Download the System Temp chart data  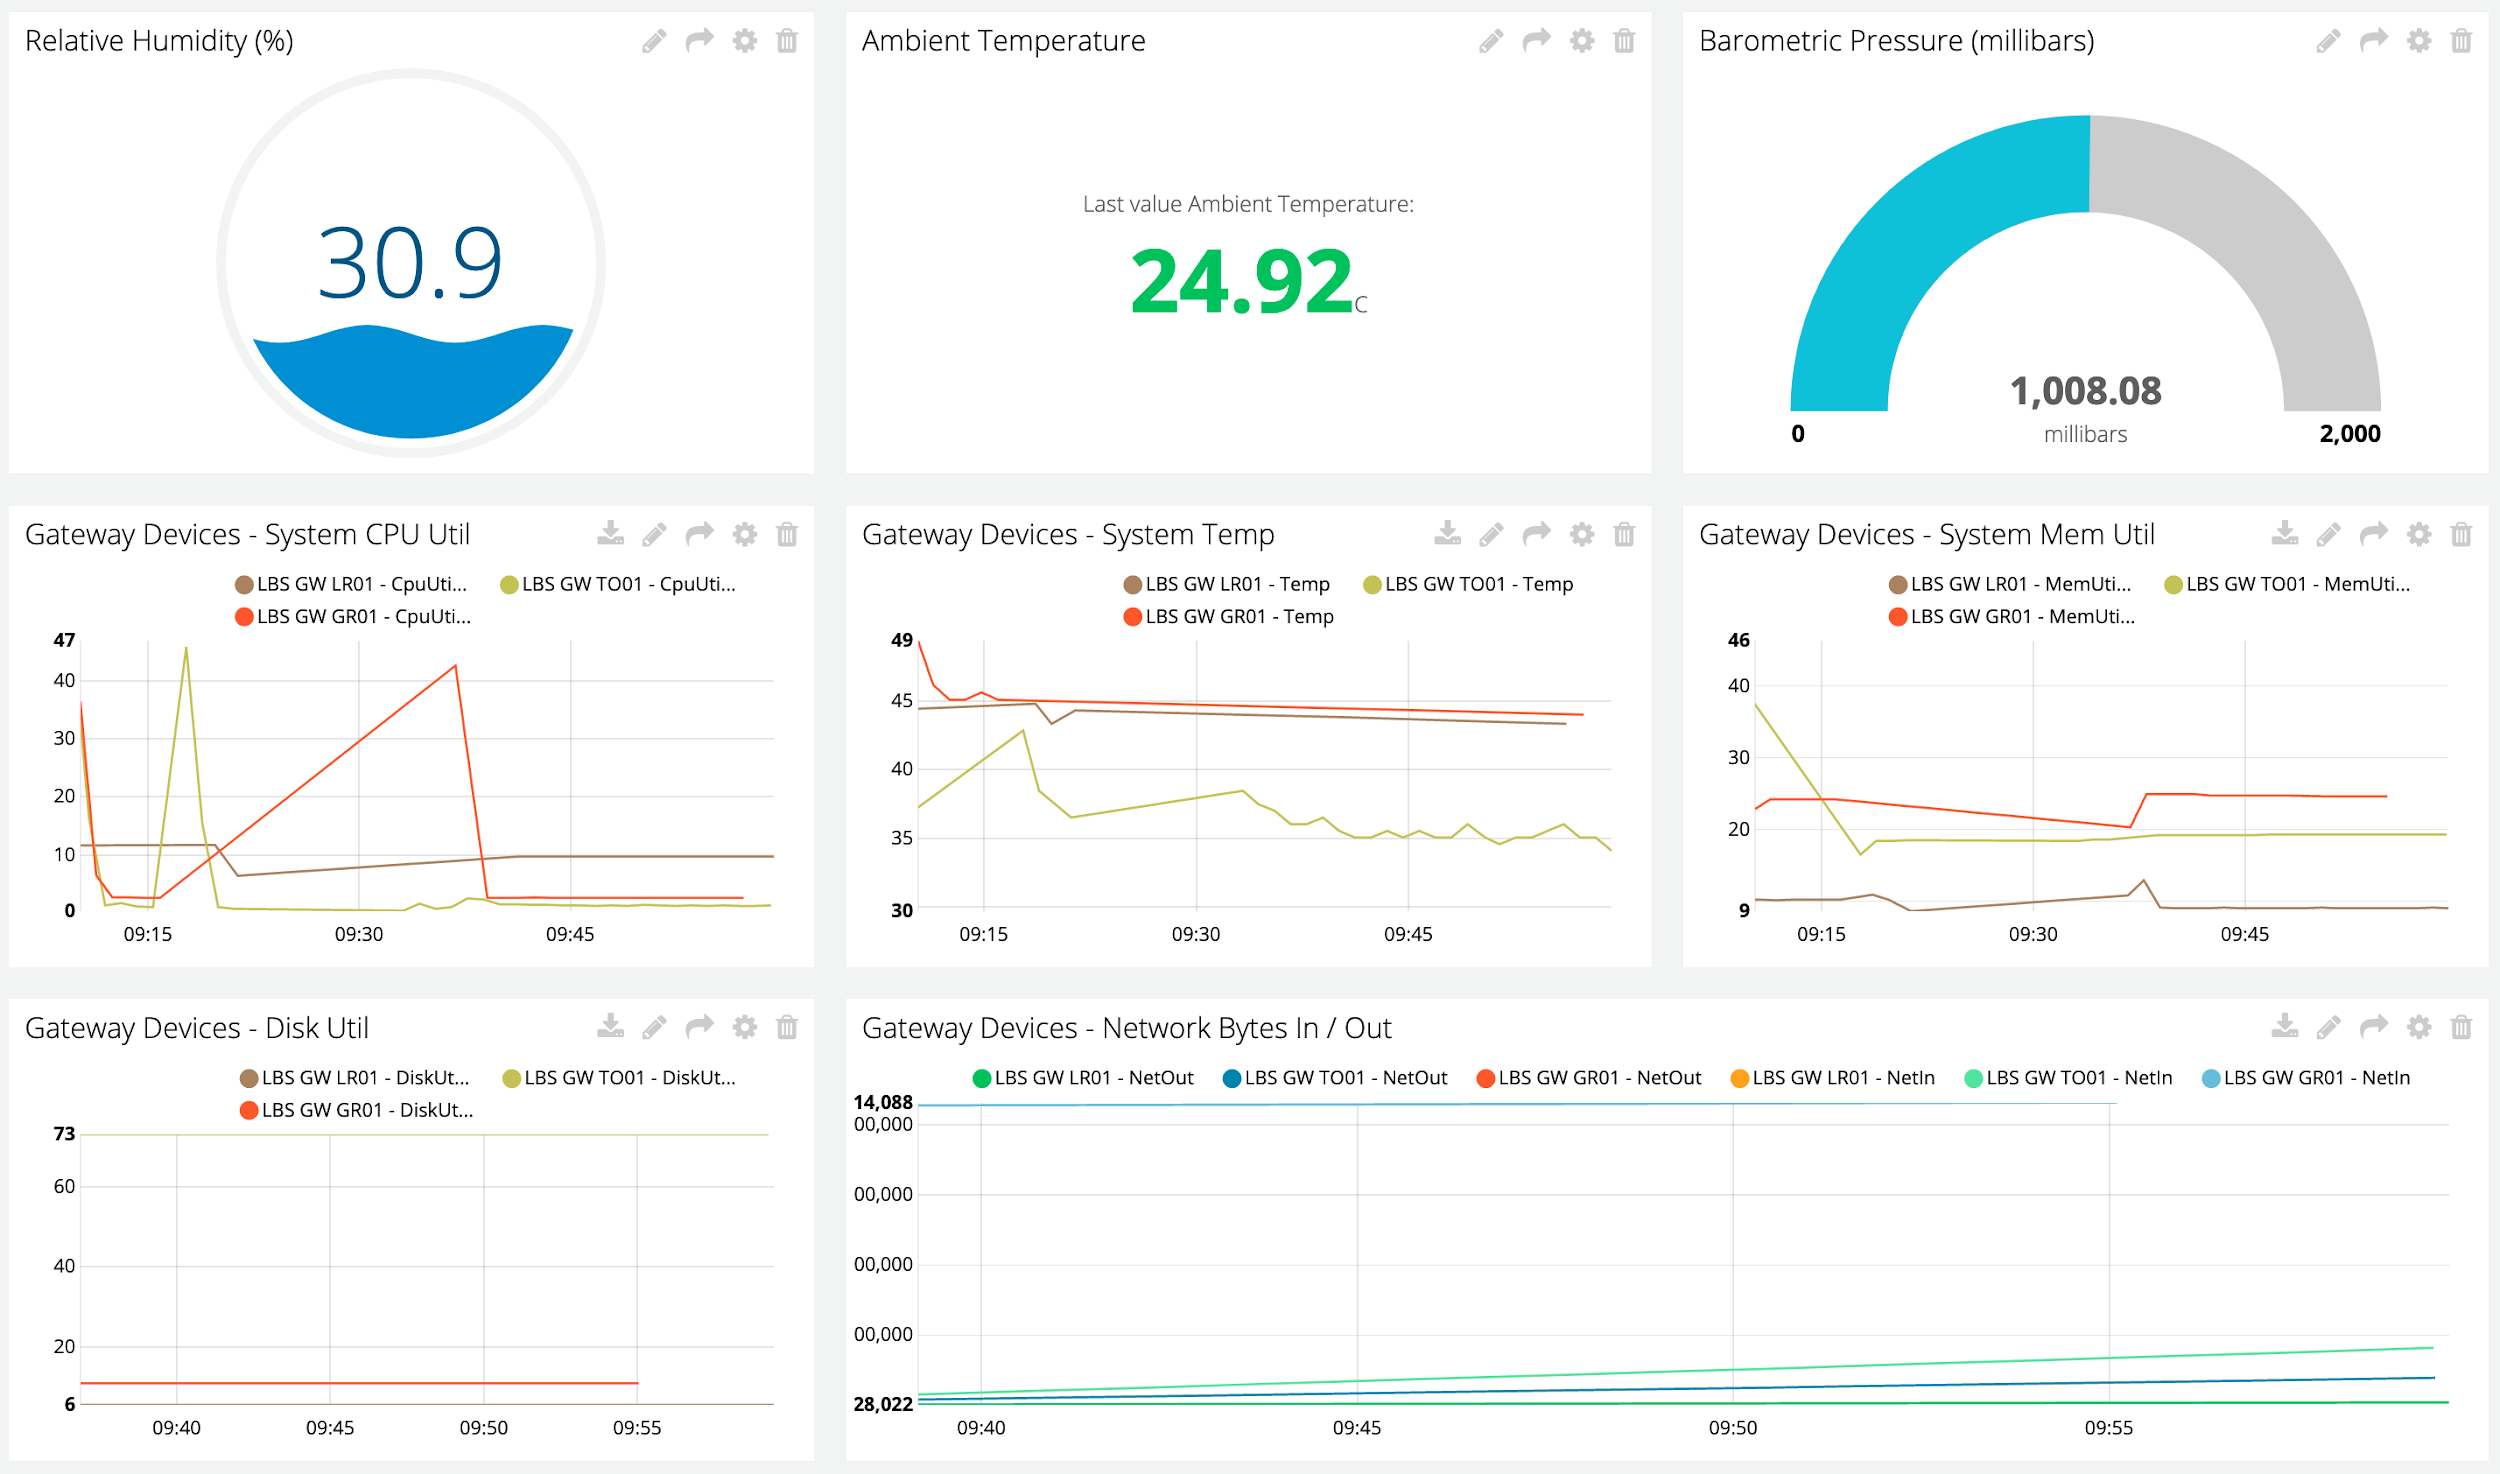tap(1447, 534)
